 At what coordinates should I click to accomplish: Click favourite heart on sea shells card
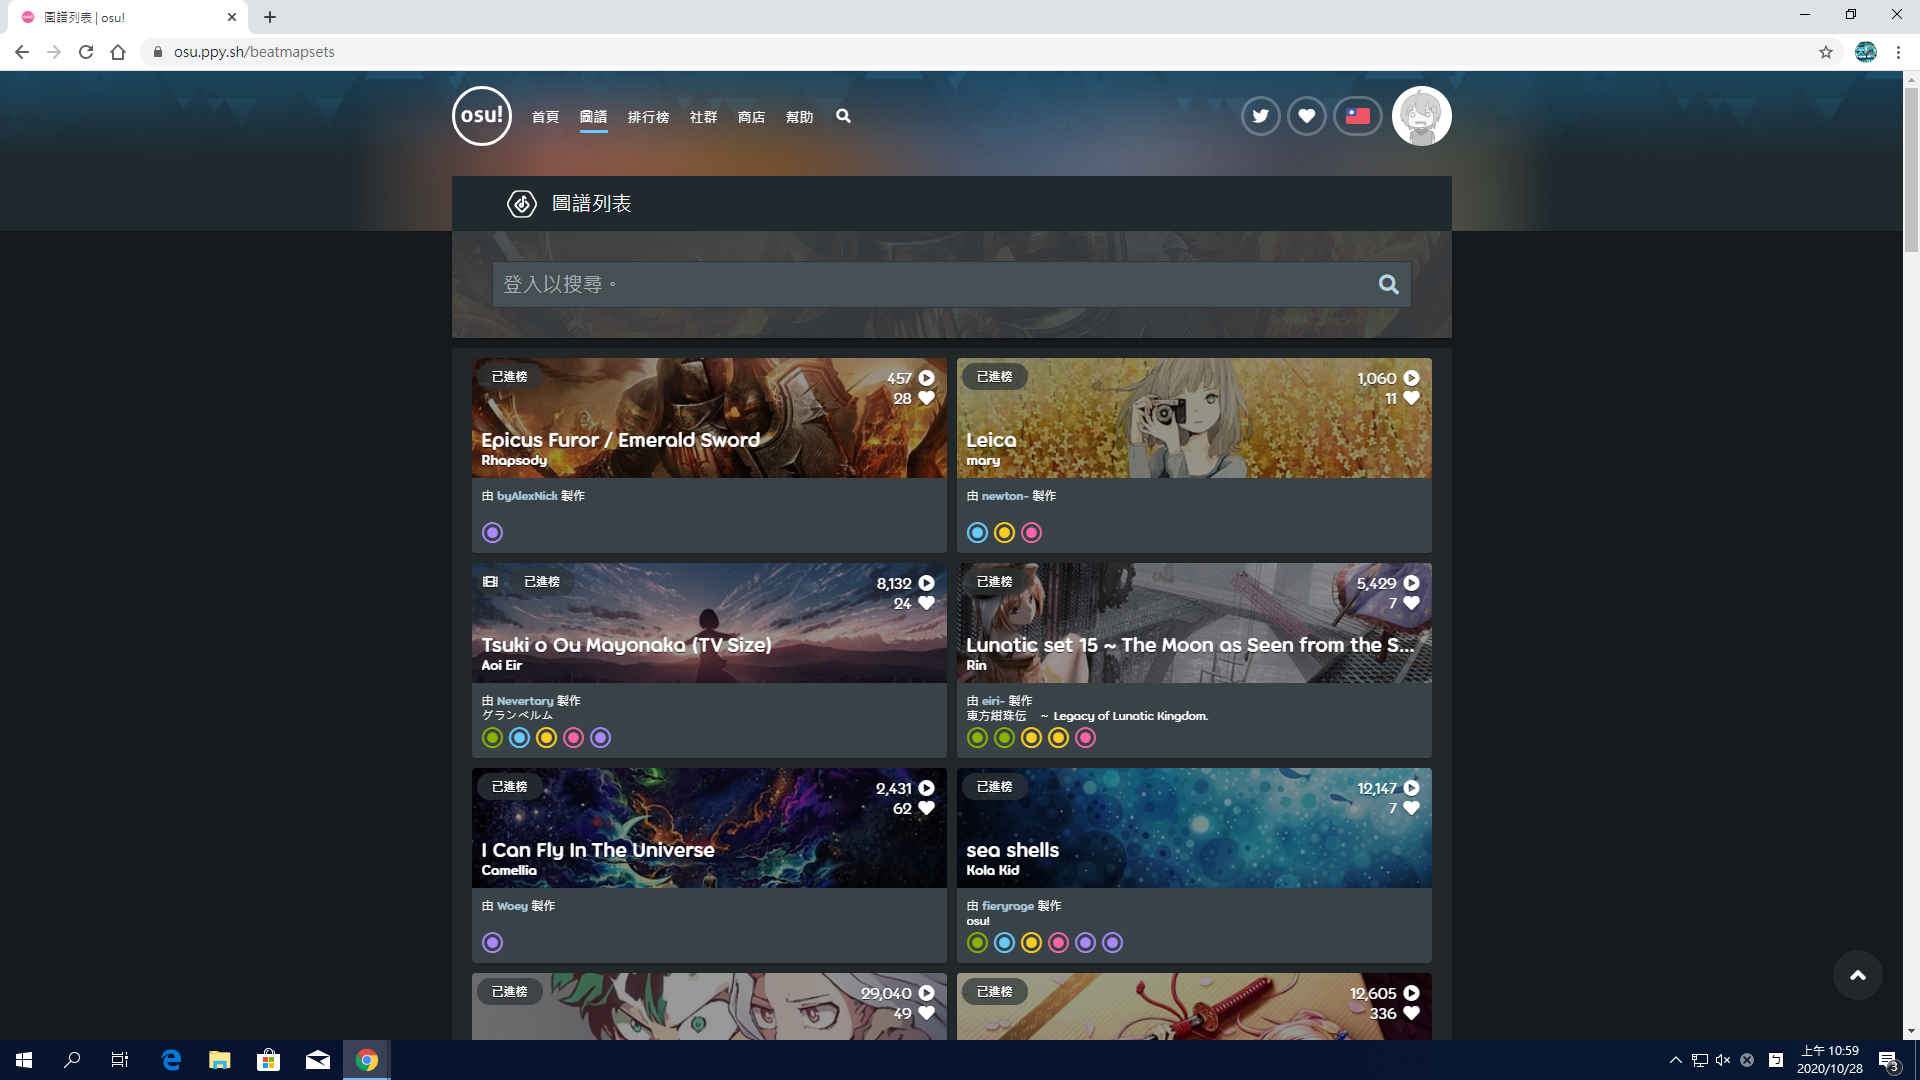pyautogui.click(x=1411, y=808)
